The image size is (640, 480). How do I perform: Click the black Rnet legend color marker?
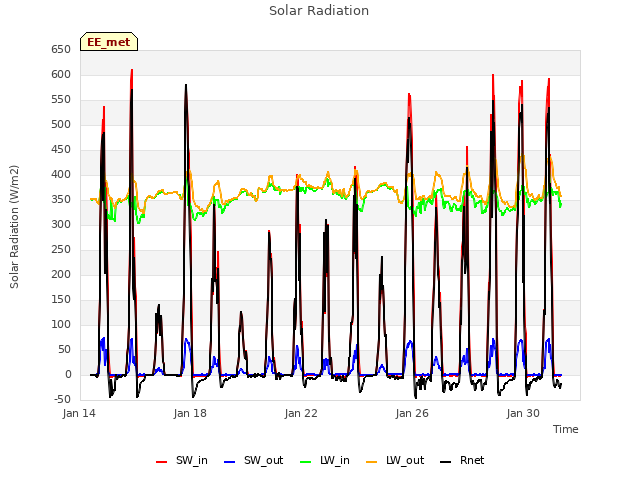(446, 462)
